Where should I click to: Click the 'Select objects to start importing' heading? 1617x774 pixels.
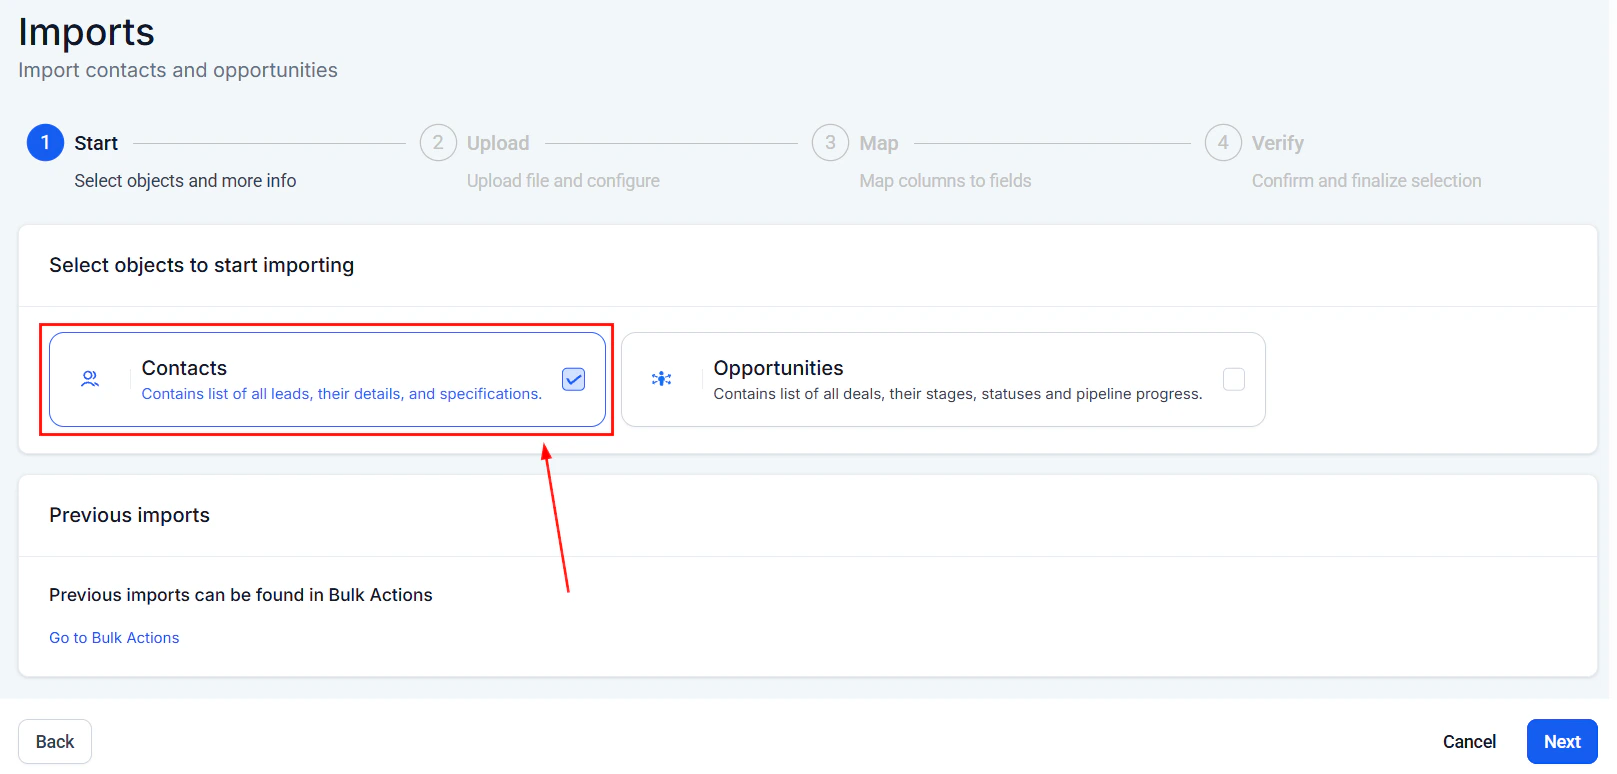[202, 265]
